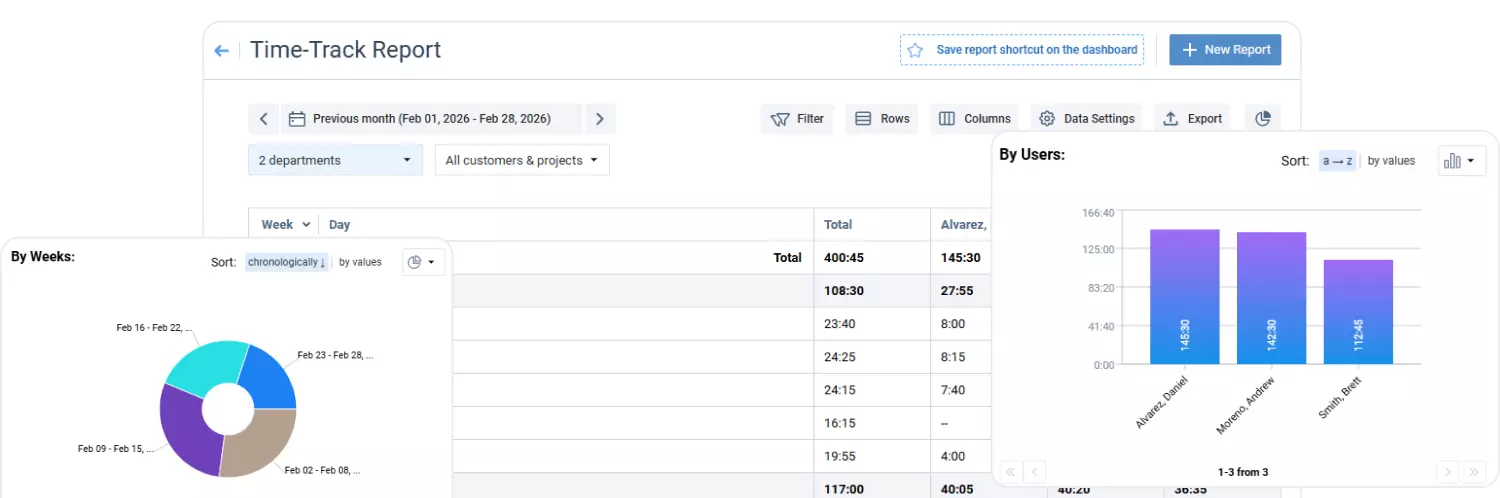Expand the 2 departments dropdown
1500x498 pixels.
tap(334, 160)
